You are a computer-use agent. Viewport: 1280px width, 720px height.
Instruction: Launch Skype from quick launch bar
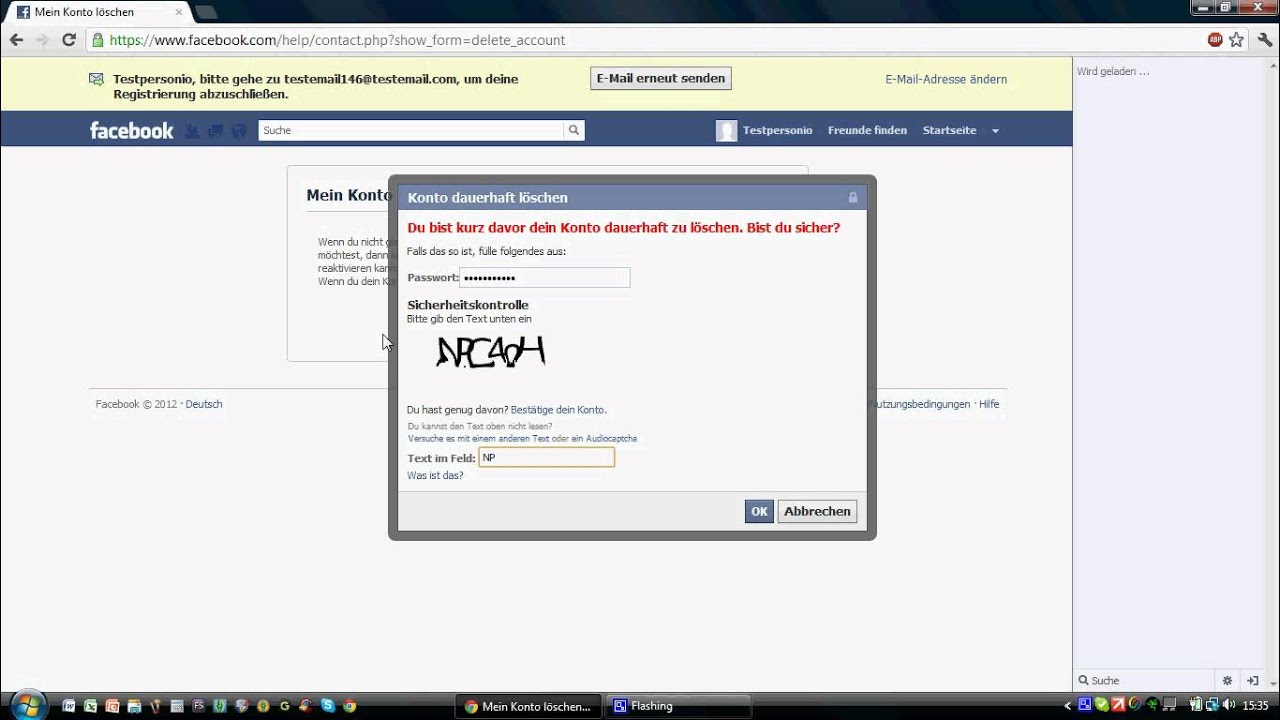pyautogui.click(x=328, y=706)
